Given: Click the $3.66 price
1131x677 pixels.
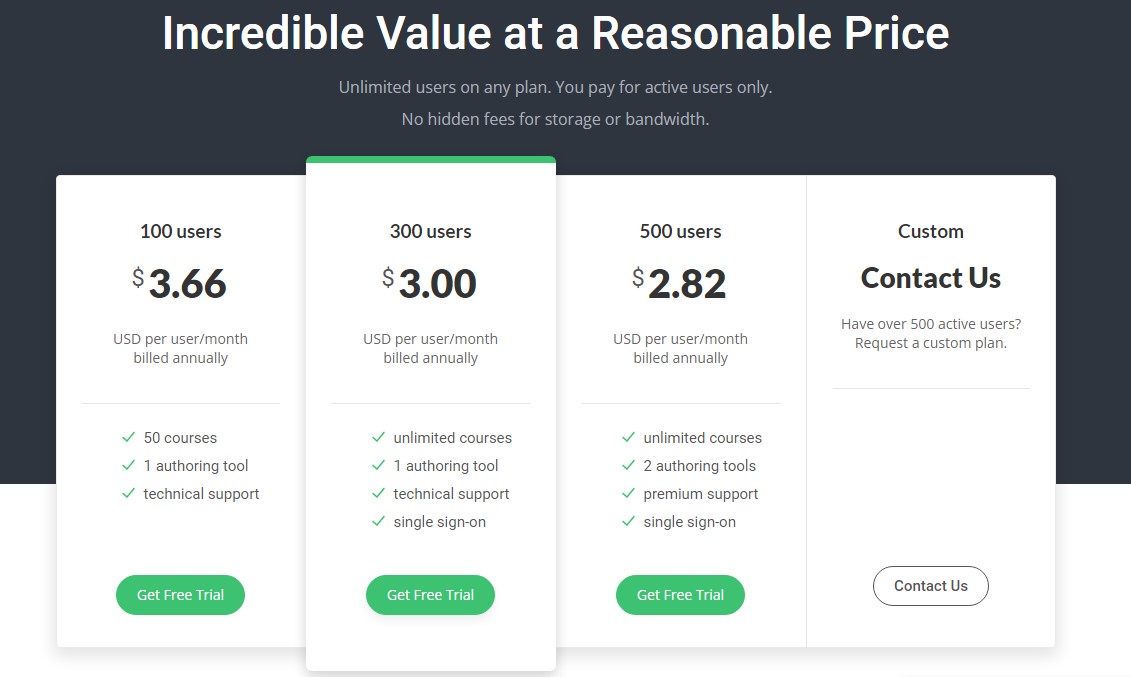Looking at the screenshot, I should (180, 283).
